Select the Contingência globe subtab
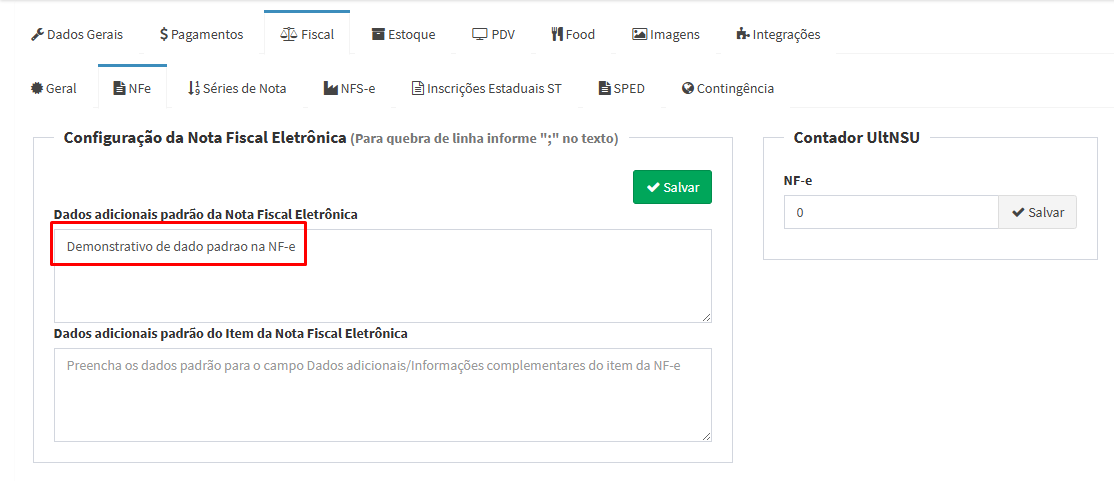Image resolution: width=1114 pixels, height=481 pixels. [x=727, y=88]
